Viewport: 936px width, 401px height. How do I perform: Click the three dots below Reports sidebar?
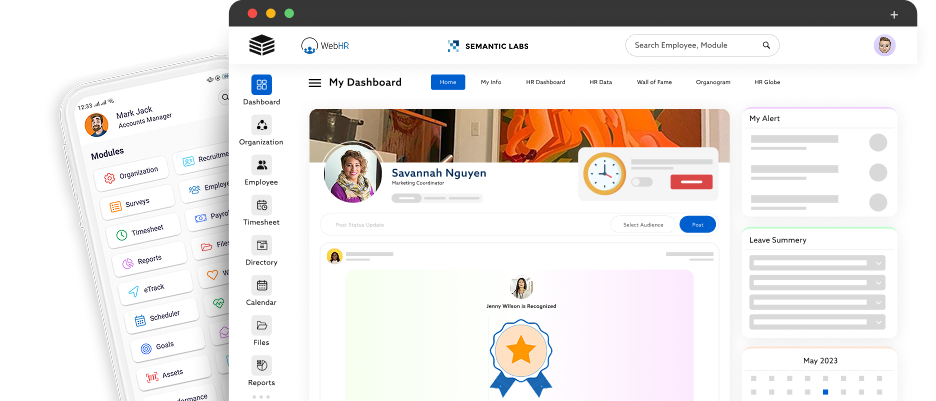click(261, 396)
